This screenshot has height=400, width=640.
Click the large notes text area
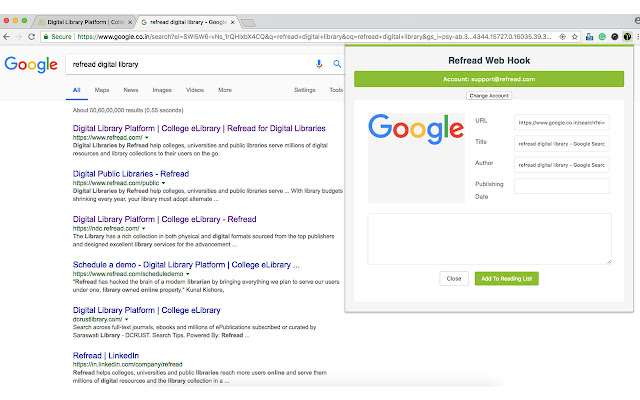489,239
